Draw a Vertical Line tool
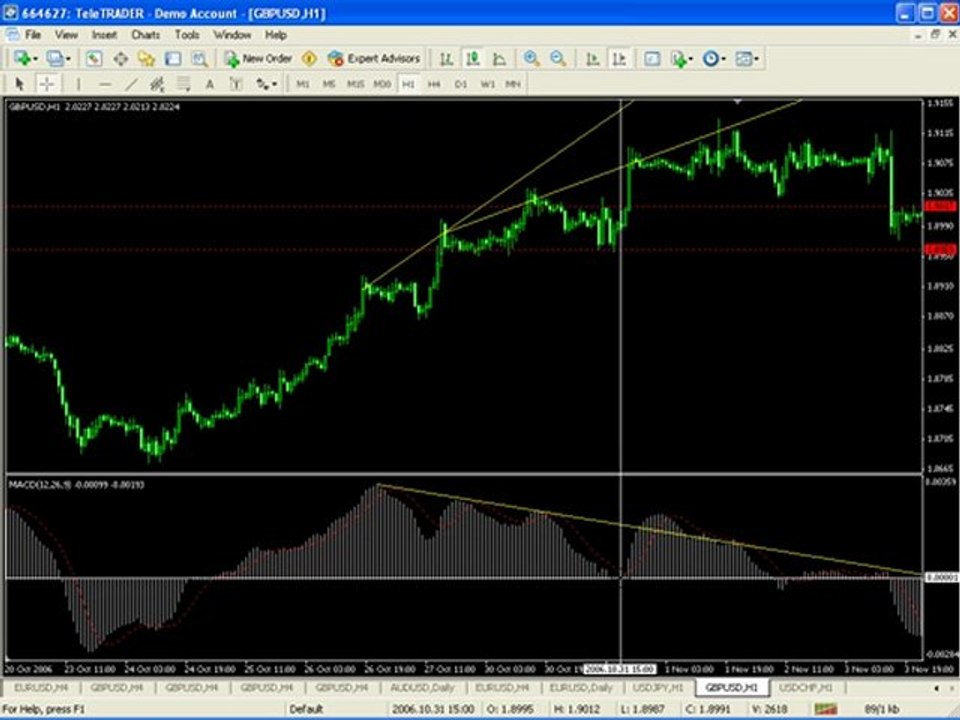Screen dimensions: 960x720 [x=78, y=84]
